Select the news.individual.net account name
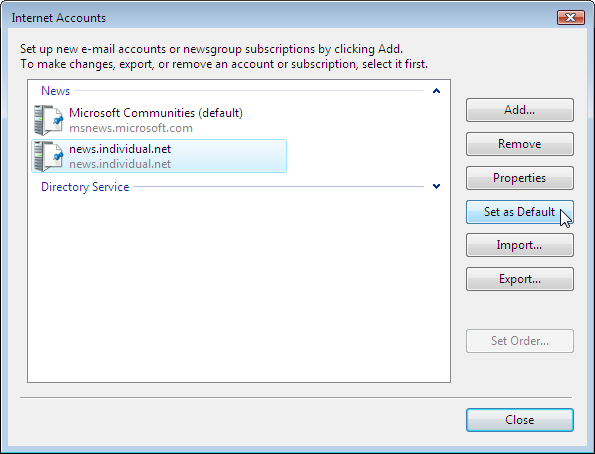The image size is (595, 454). tap(120, 149)
